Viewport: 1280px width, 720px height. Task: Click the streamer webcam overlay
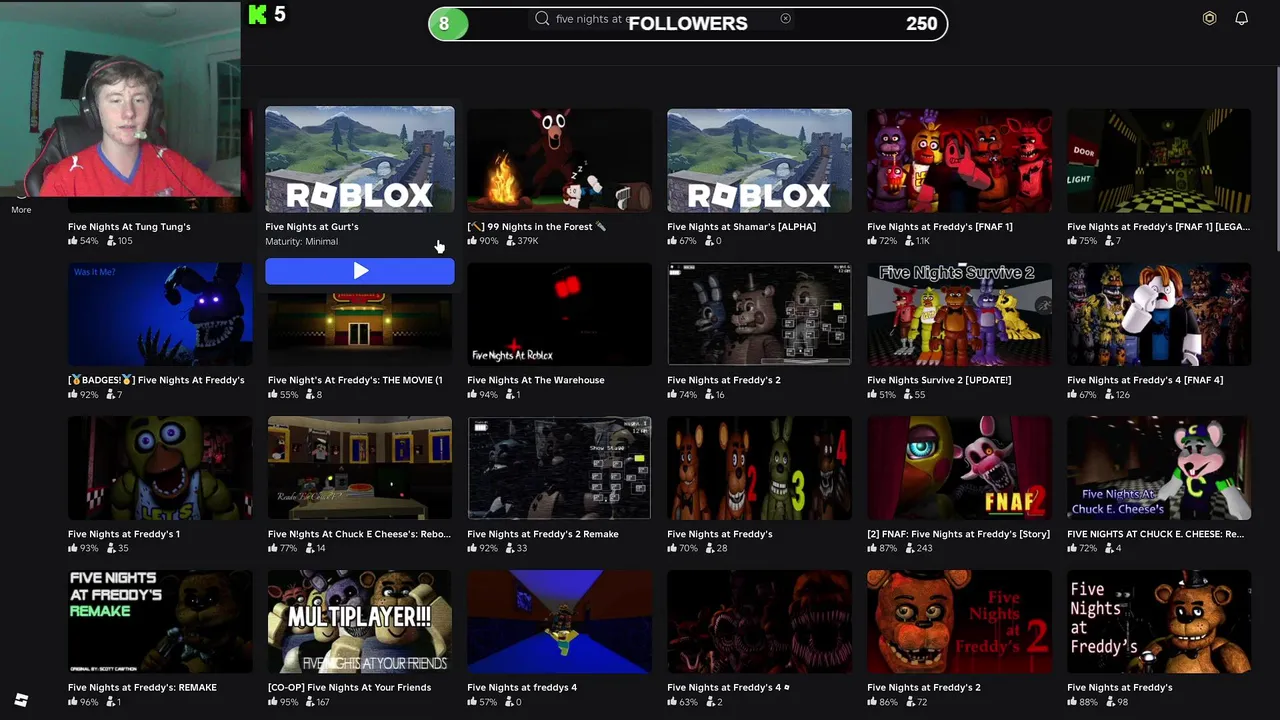pyautogui.click(x=120, y=98)
